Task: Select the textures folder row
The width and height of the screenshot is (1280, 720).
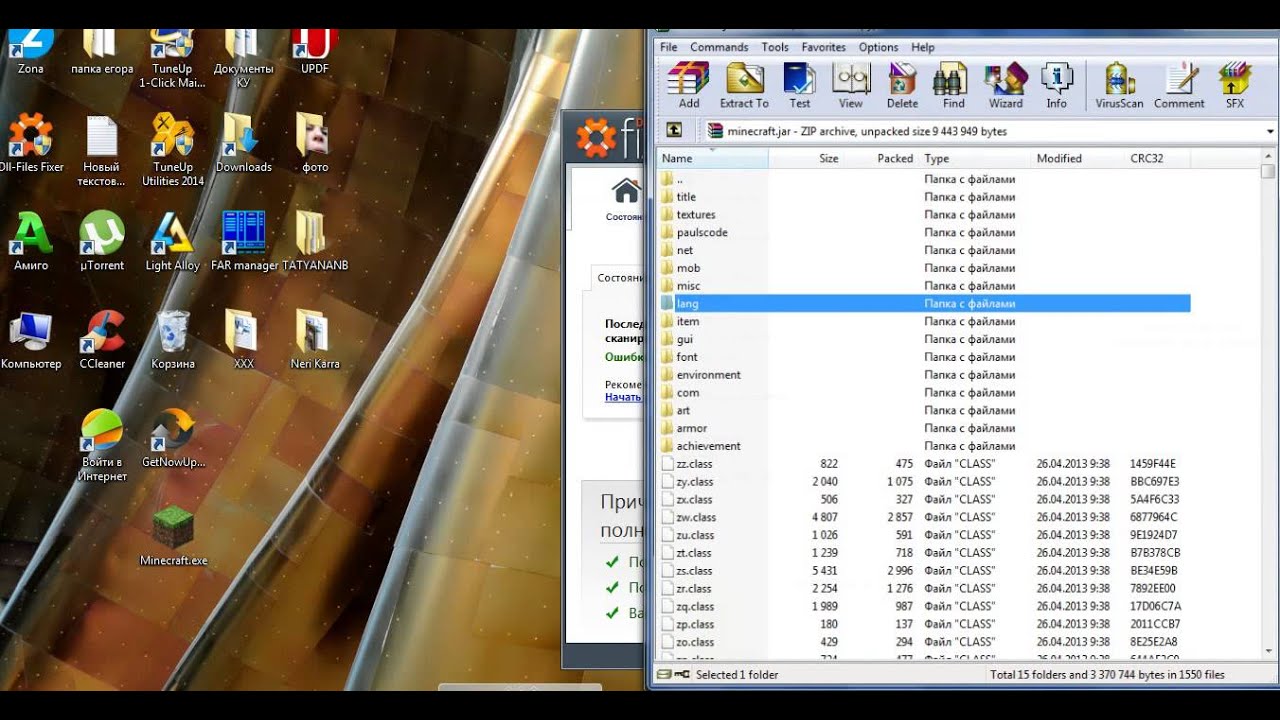Action: (x=924, y=214)
